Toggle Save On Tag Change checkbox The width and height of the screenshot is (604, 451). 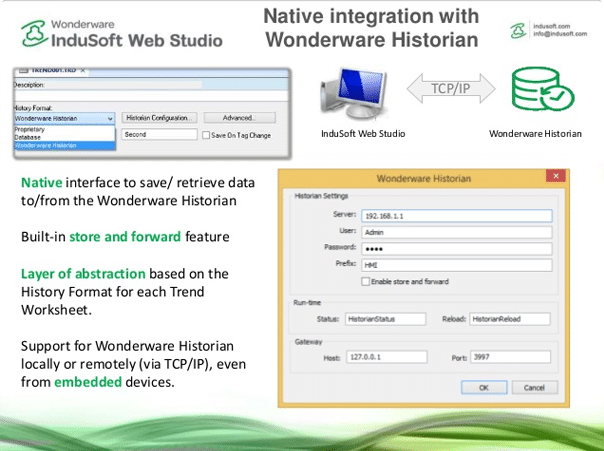click(206, 135)
